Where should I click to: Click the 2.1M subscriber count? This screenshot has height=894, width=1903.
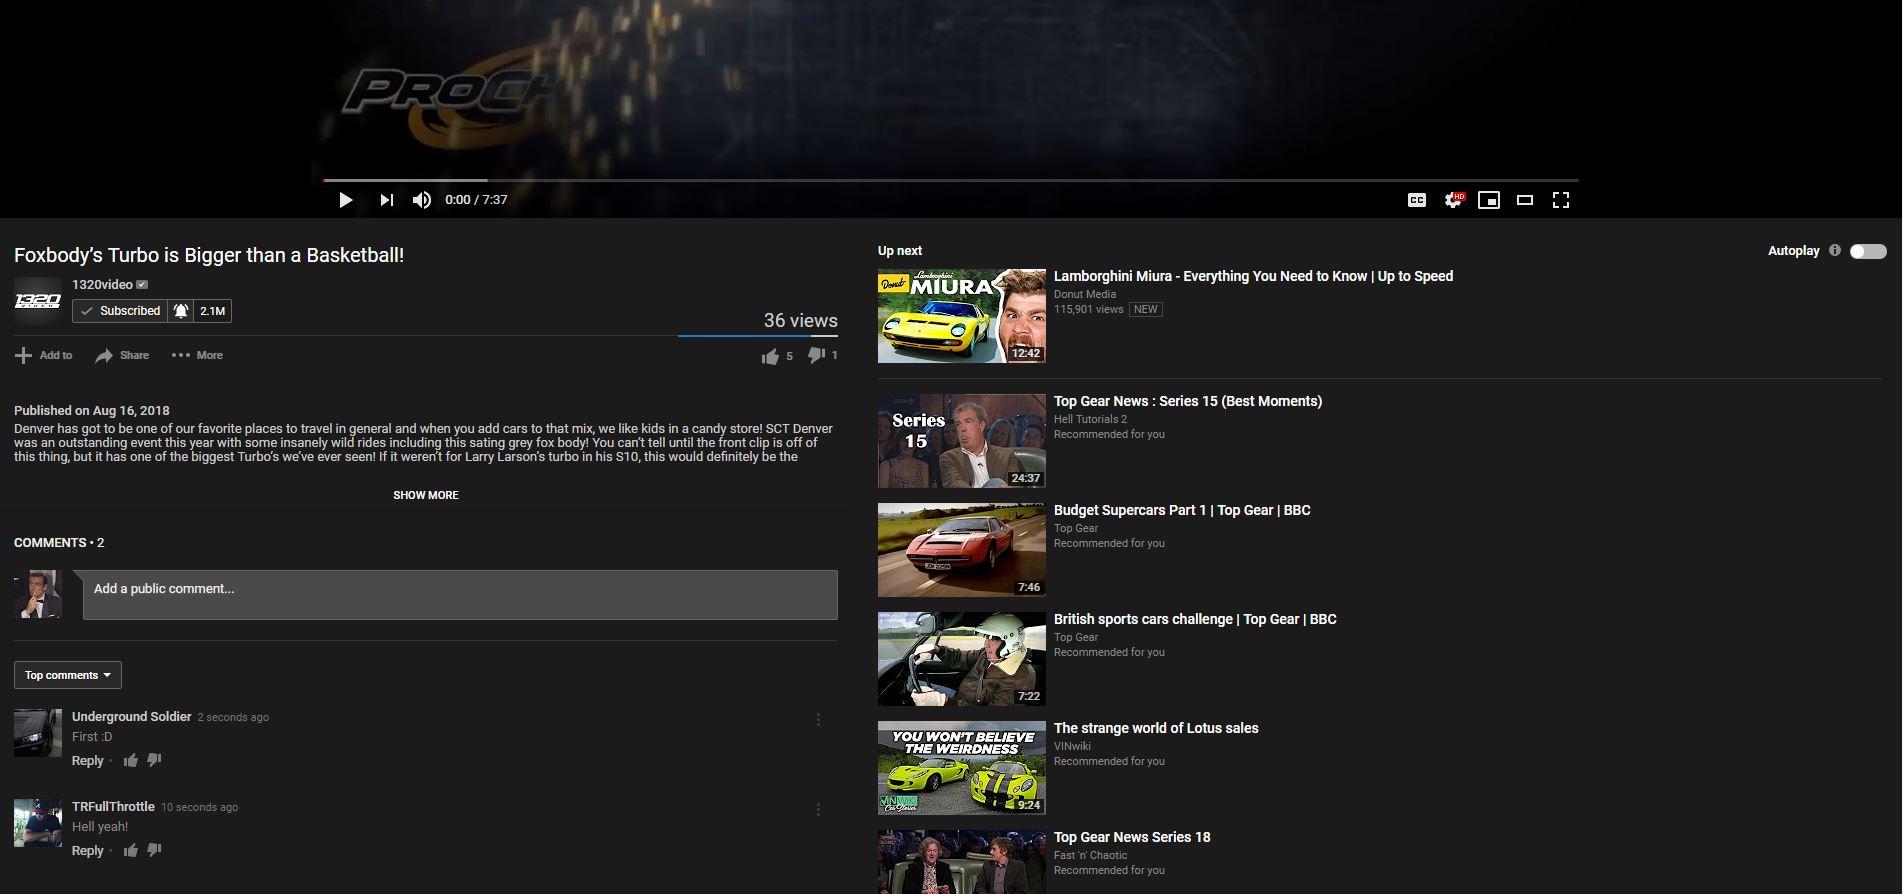point(213,311)
